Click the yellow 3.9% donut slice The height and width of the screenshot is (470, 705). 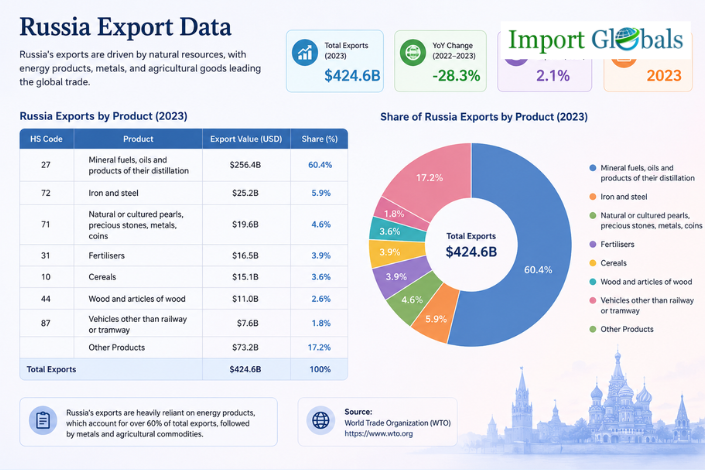coord(390,253)
